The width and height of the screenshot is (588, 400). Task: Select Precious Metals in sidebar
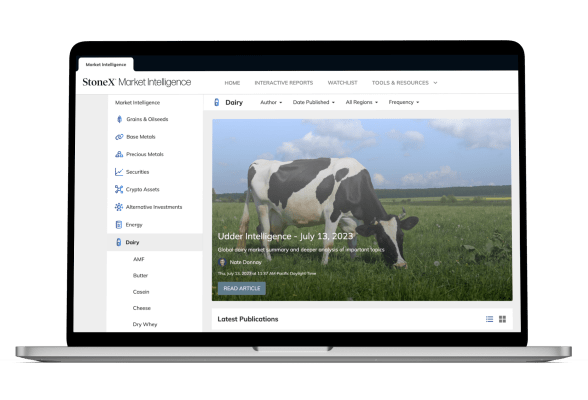point(145,154)
